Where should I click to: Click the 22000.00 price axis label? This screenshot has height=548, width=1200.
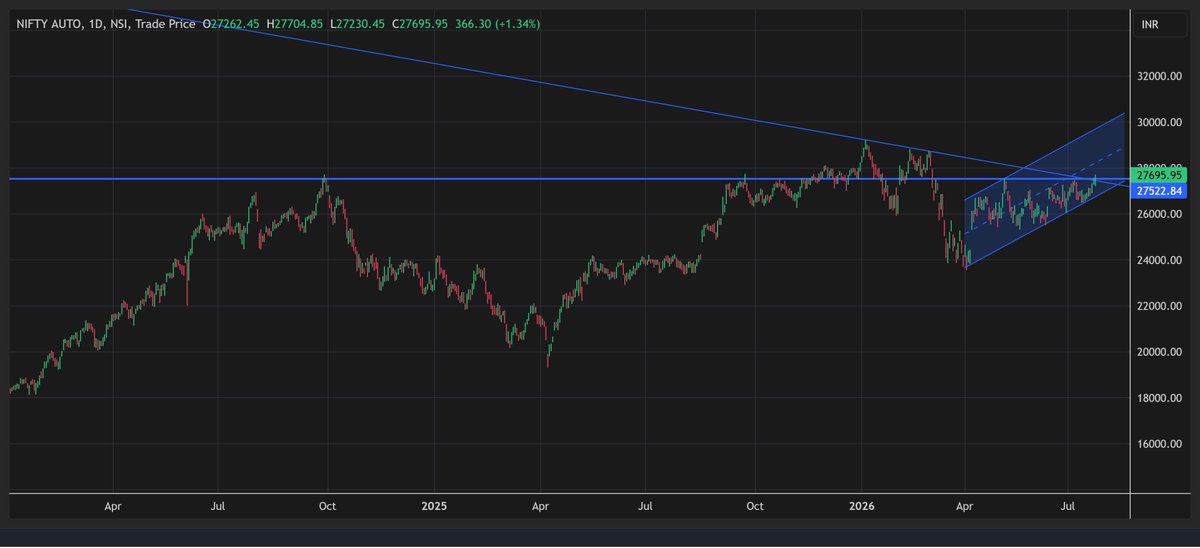[1161, 307]
